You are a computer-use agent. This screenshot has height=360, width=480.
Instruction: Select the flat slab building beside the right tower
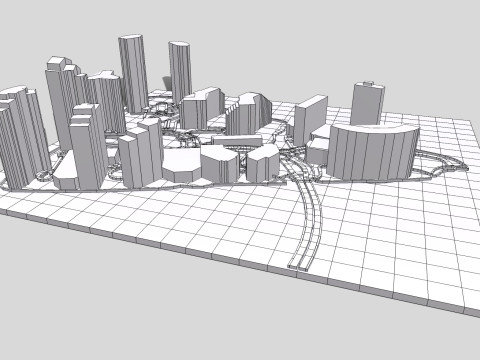click(x=310, y=121)
